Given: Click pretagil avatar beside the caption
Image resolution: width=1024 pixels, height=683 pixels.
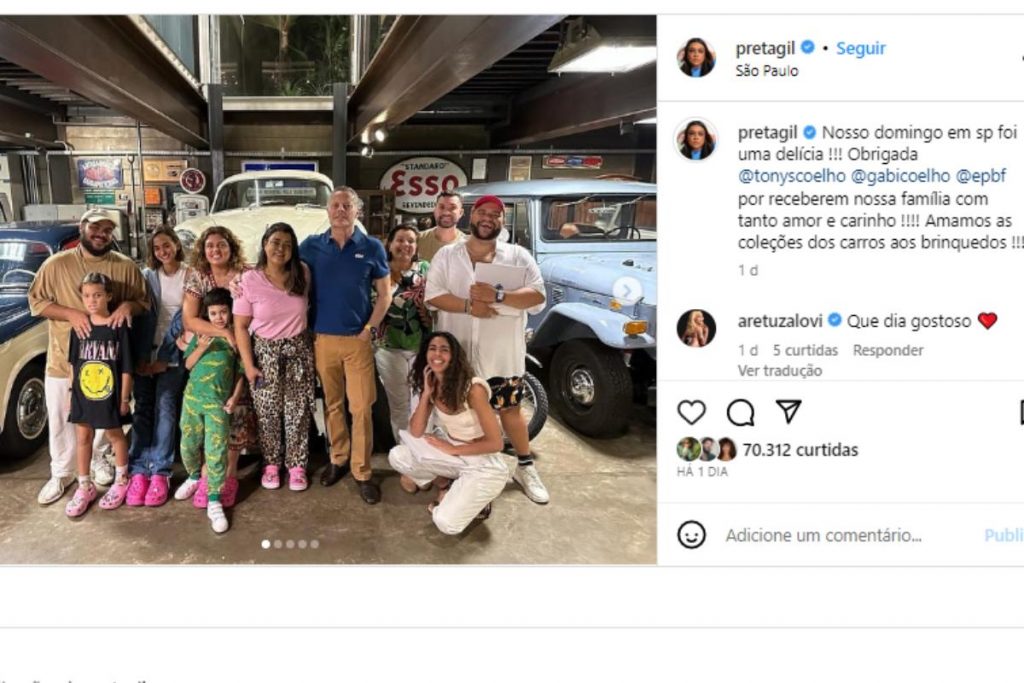Looking at the screenshot, I should coord(696,140).
